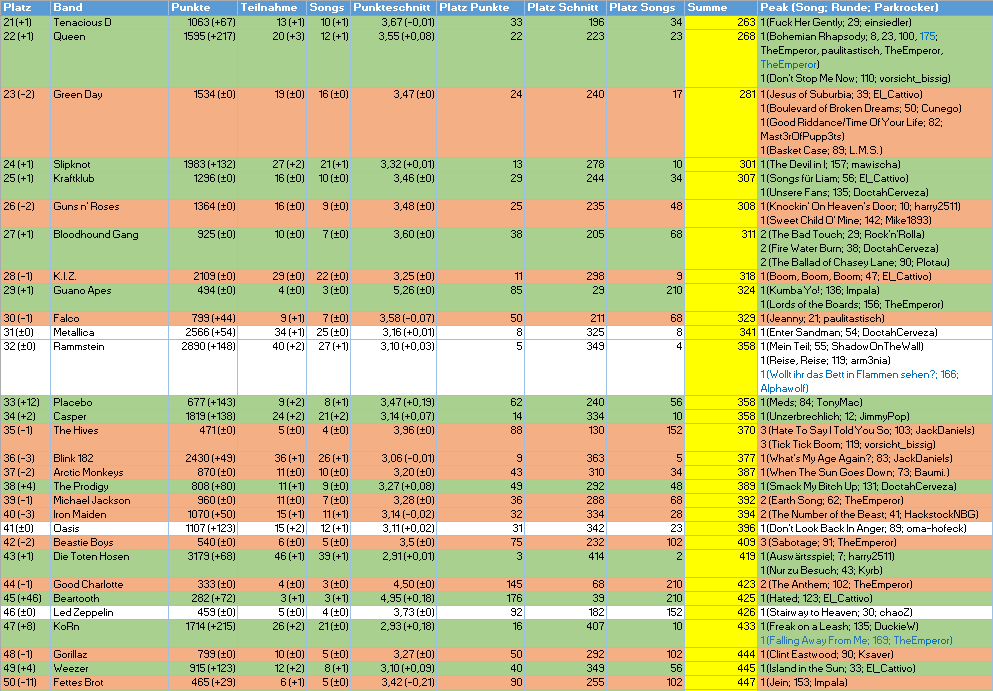Click Metallica's Summe value 341

point(721,332)
